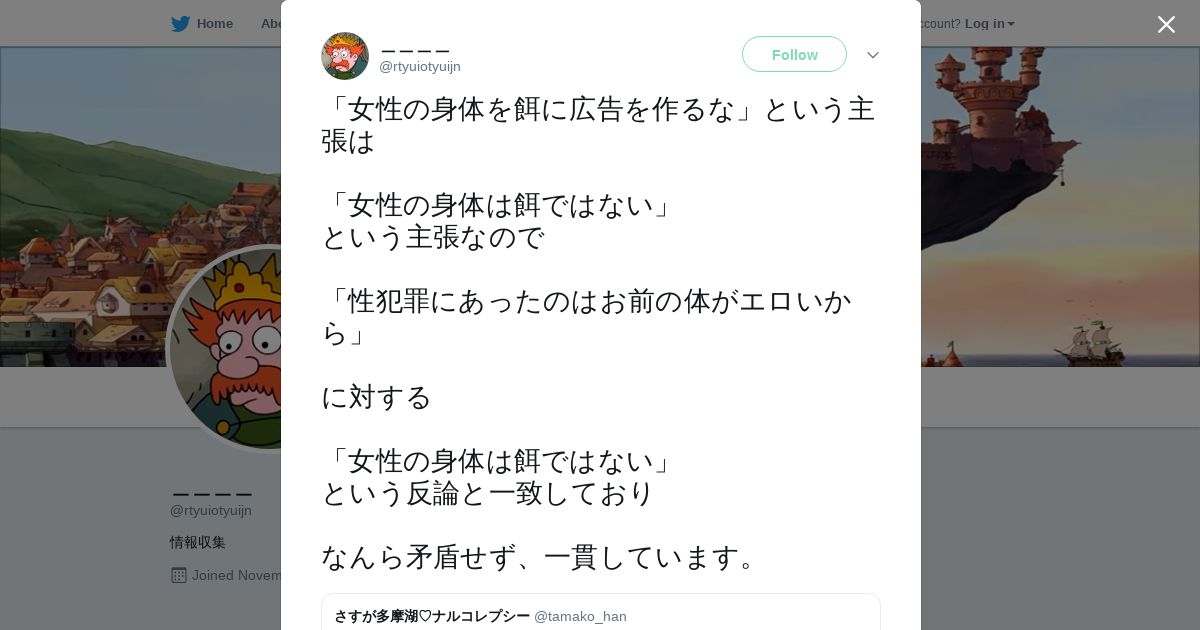Image resolution: width=1200 pixels, height=630 pixels.
Task: Open the large profile picture behind the tweet
Action: [226, 348]
